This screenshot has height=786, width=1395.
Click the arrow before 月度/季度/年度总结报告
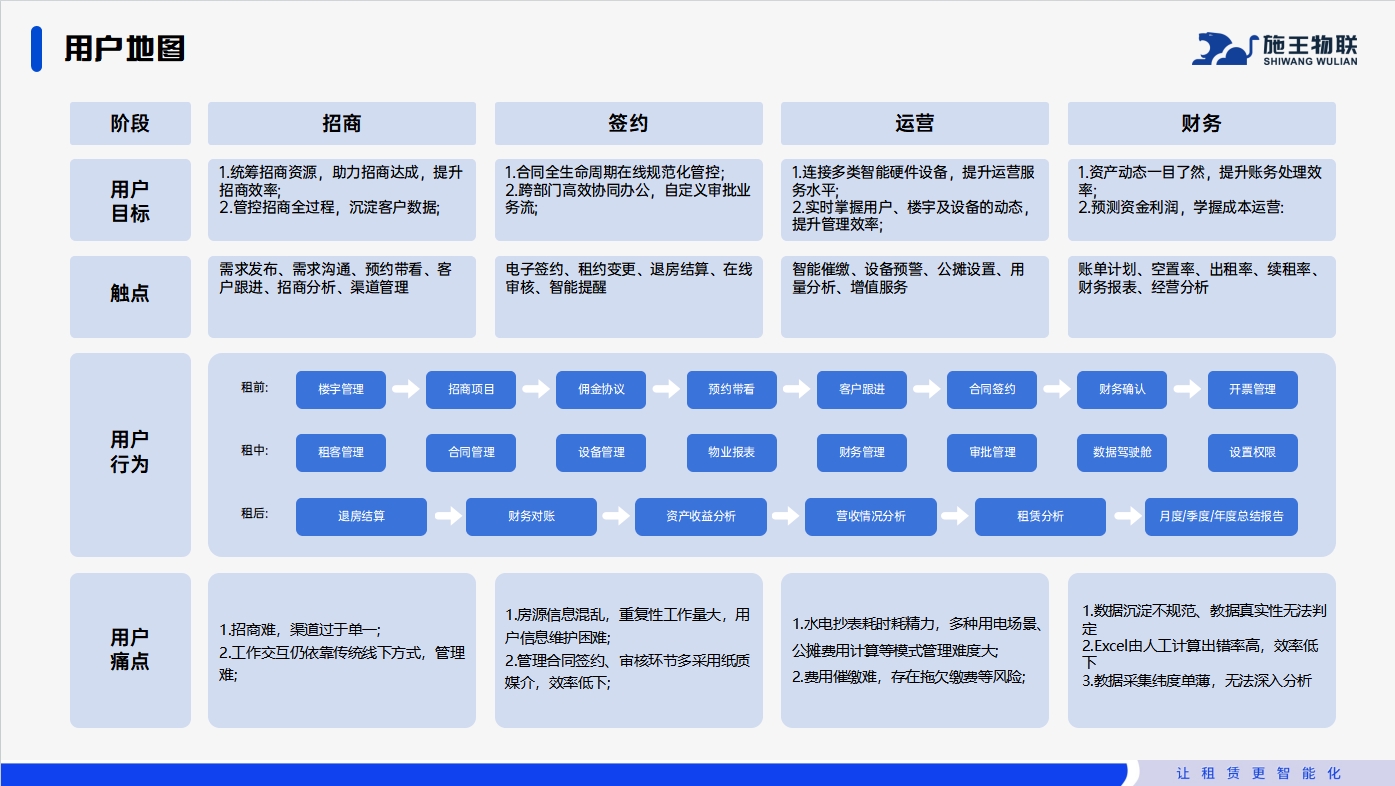(1127, 516)
